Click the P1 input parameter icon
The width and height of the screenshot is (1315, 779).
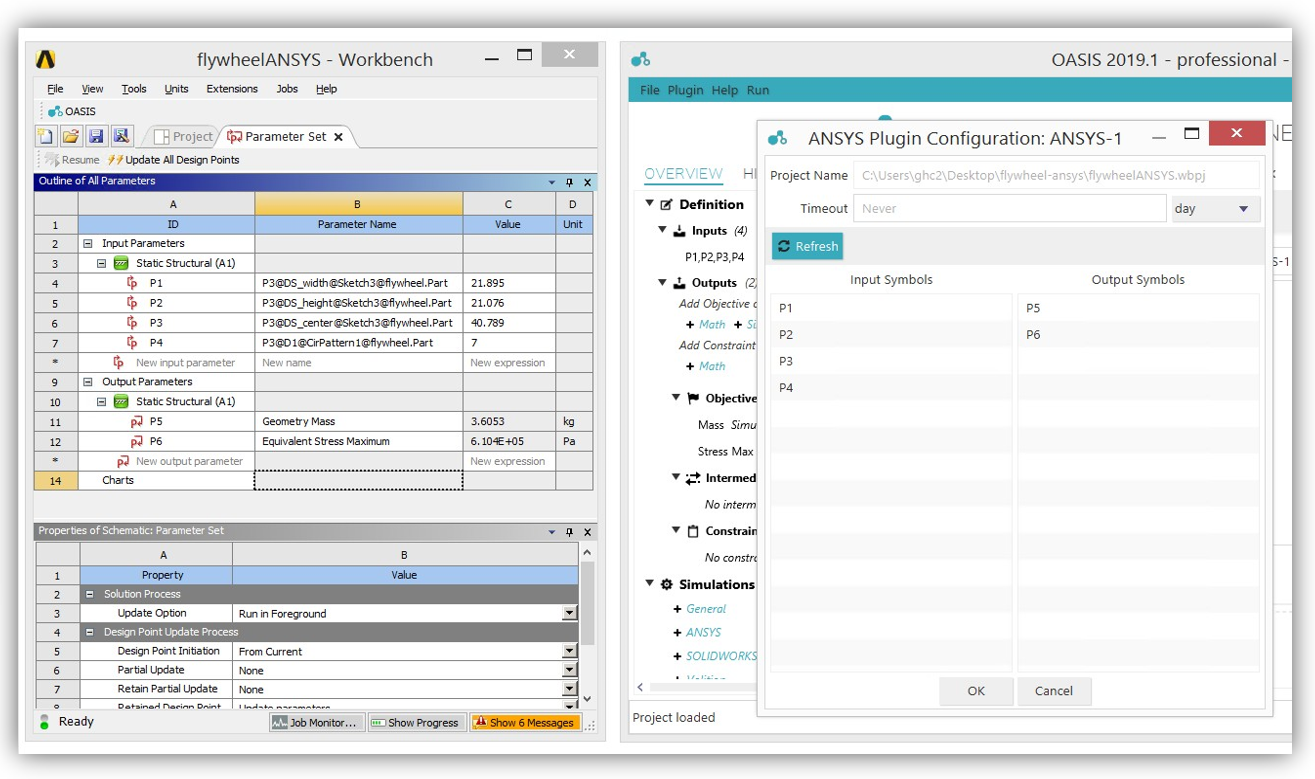pos(132,283)
